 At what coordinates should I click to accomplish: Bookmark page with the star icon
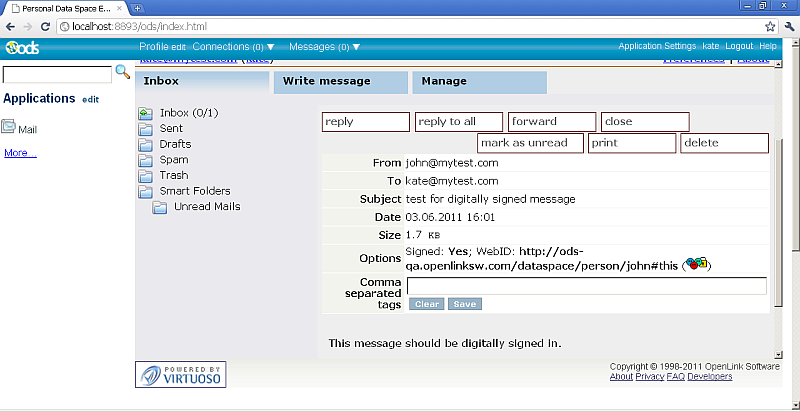pos(770,26)
